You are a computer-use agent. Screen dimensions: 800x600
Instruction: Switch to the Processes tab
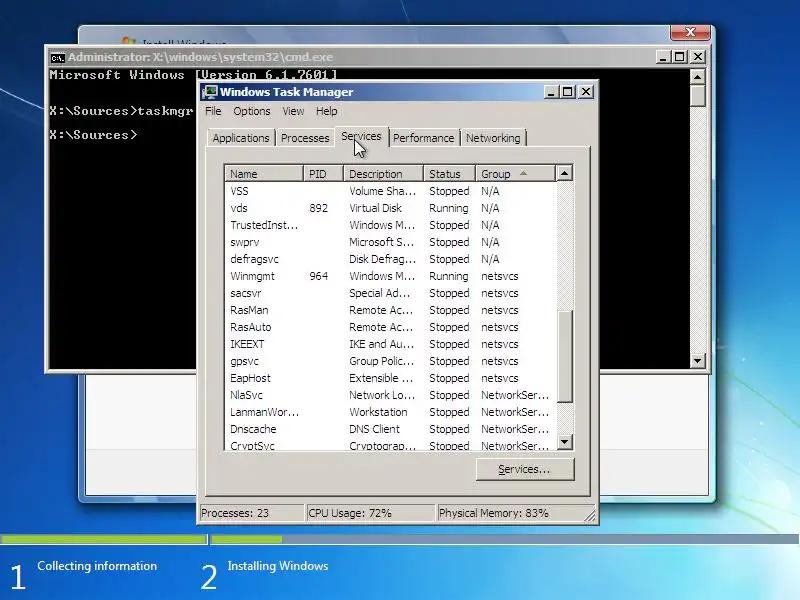[x=305, y=138]
